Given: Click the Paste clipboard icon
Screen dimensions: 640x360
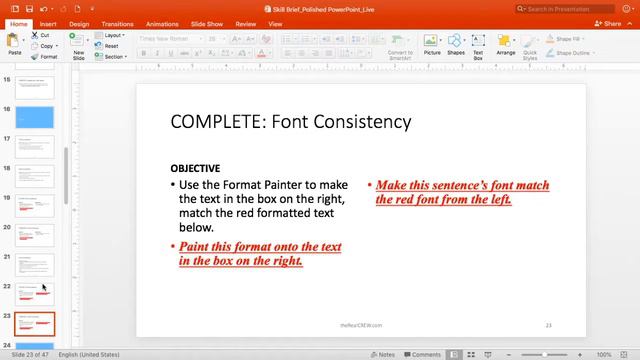Looking at the screenshot, I should point(13,41).
